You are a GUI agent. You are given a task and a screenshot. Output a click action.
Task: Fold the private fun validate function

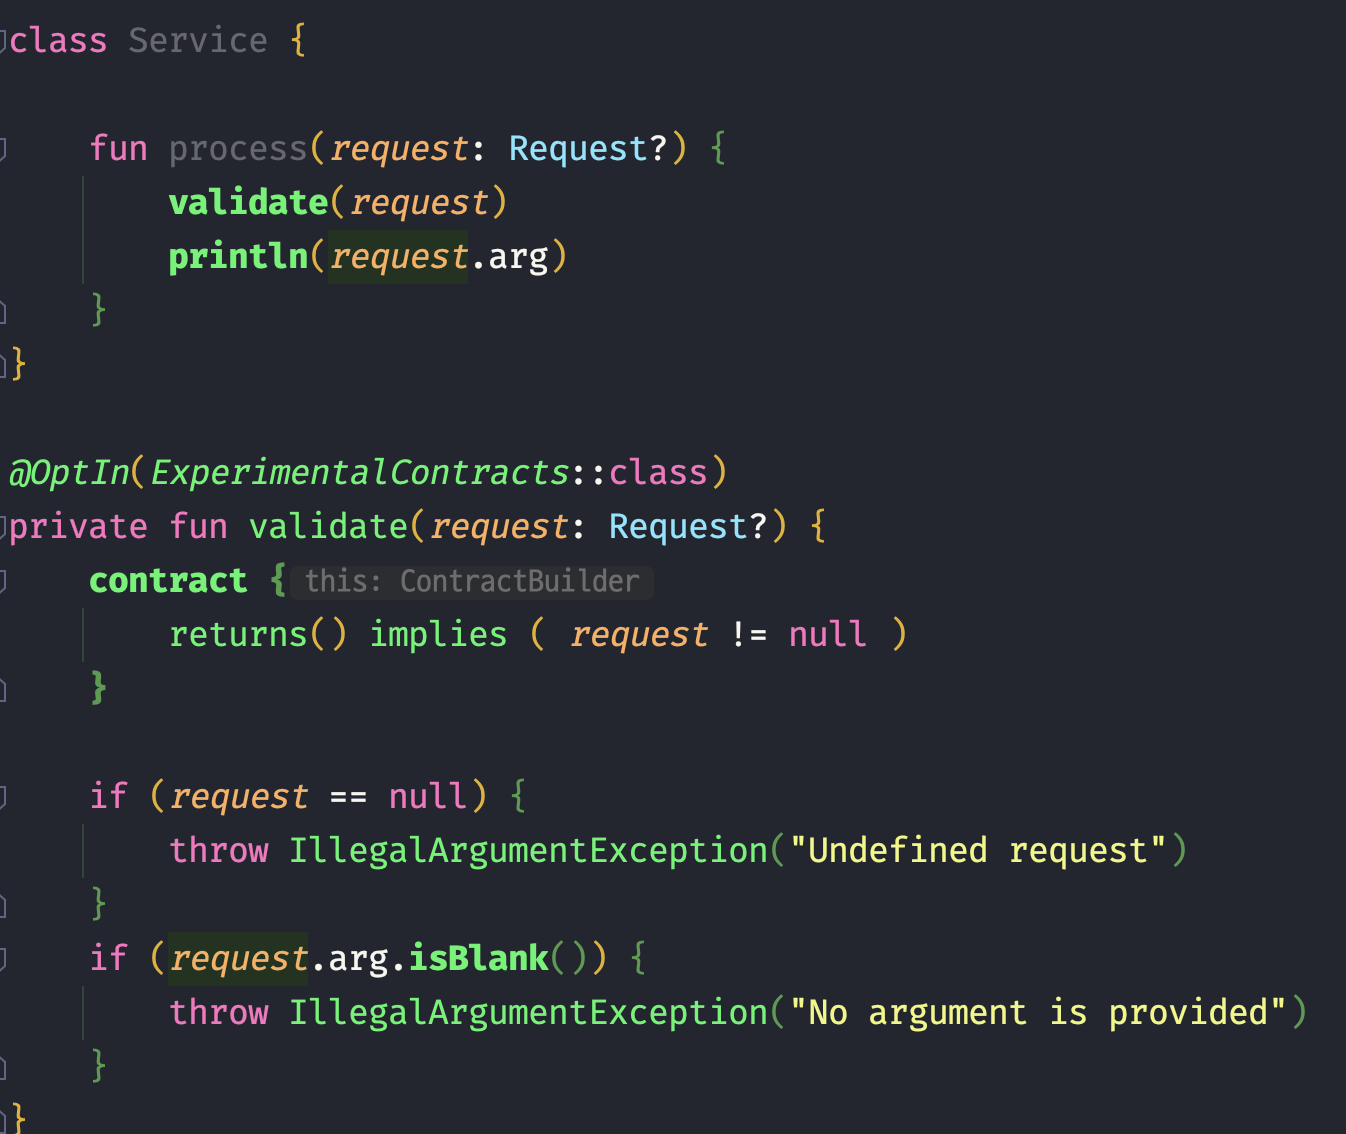pyautogui.click(x=4, y=527)
